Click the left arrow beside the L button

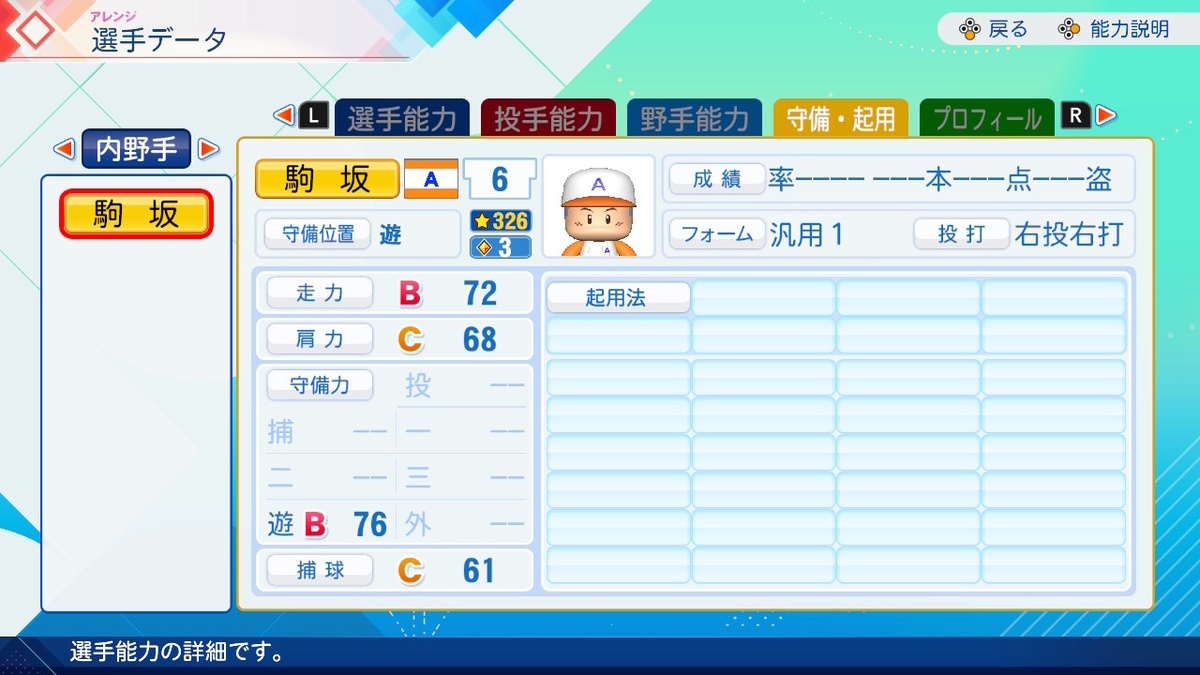pyautogui.click(x=284, y=116)
